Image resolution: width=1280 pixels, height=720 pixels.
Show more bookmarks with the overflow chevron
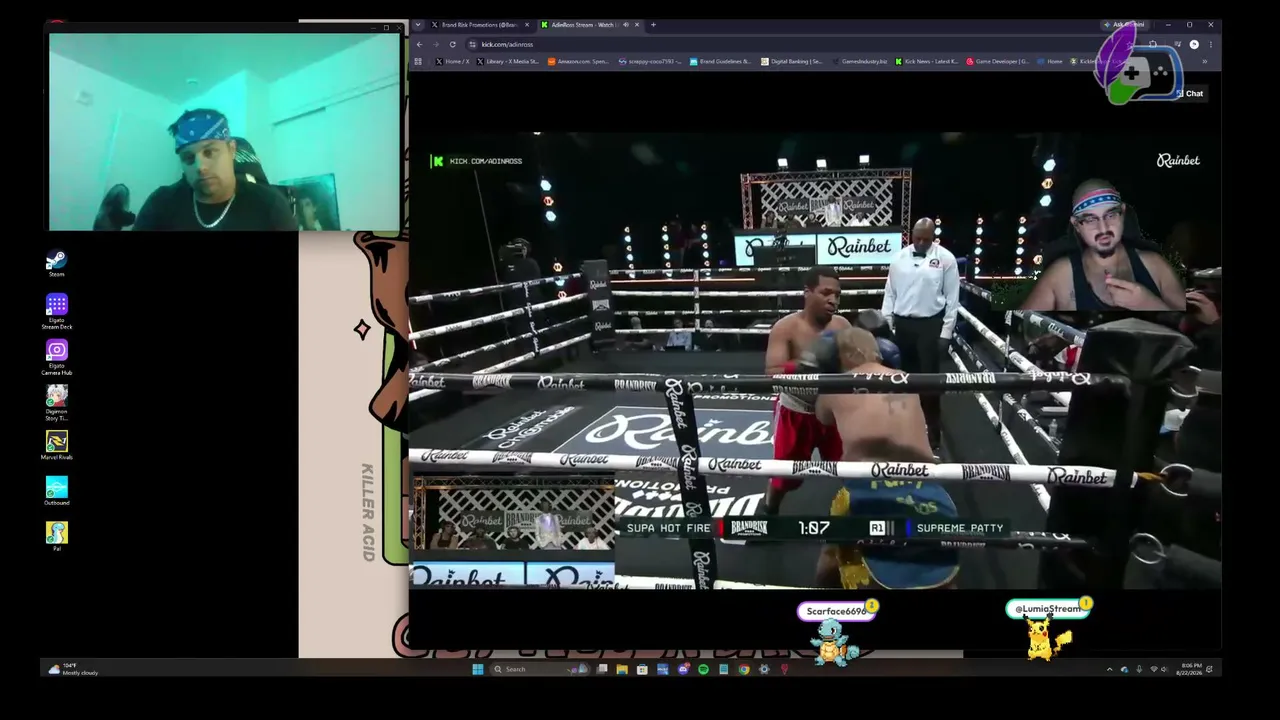pos(1204,62)
